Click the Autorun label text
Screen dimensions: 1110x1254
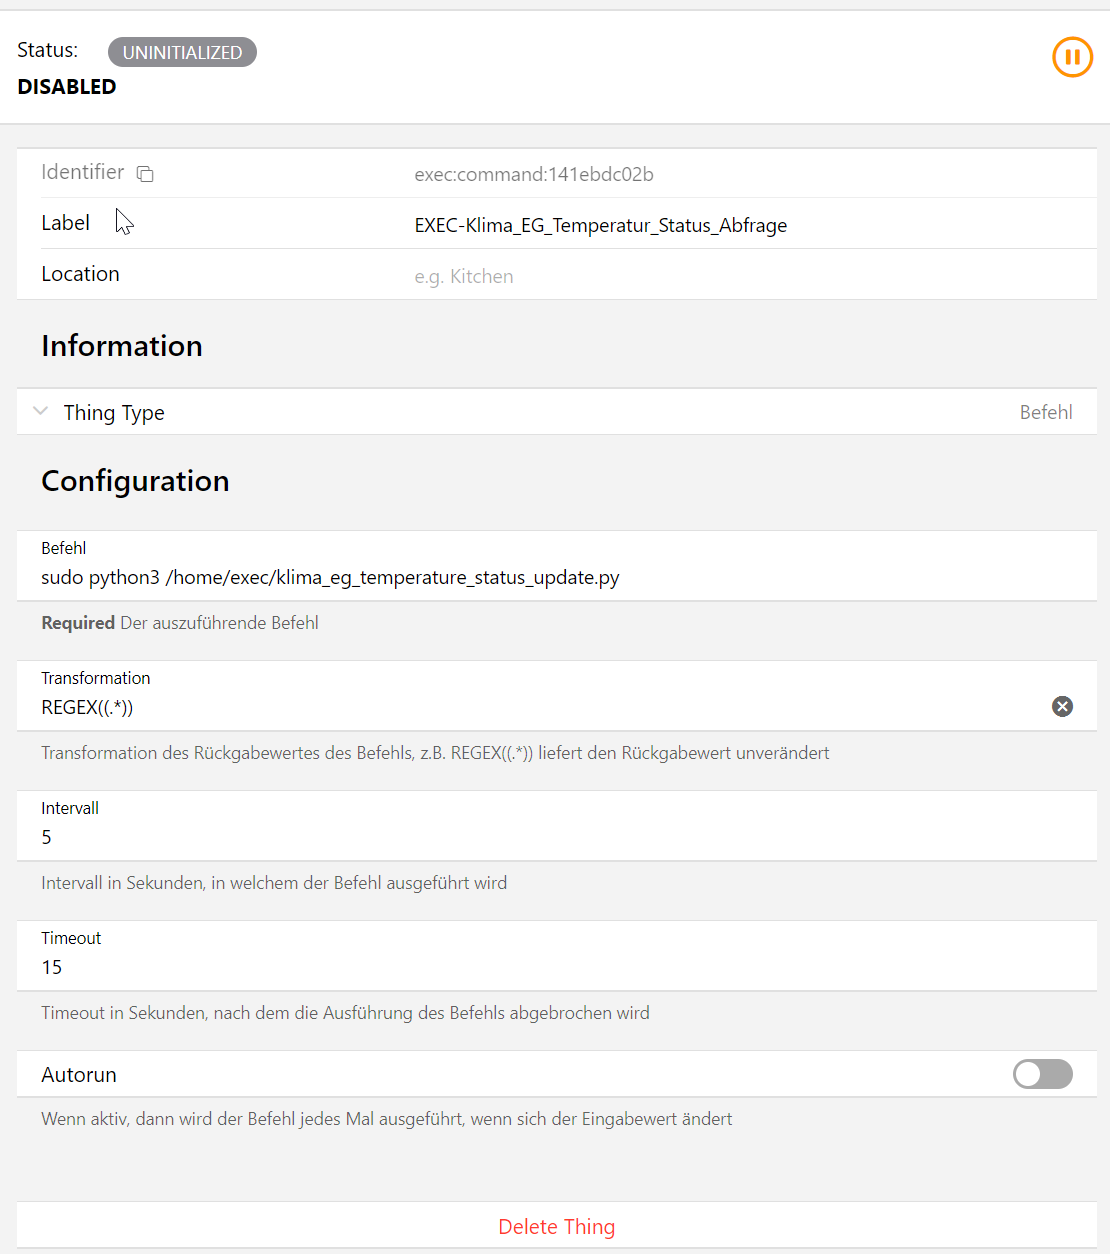79,1075
